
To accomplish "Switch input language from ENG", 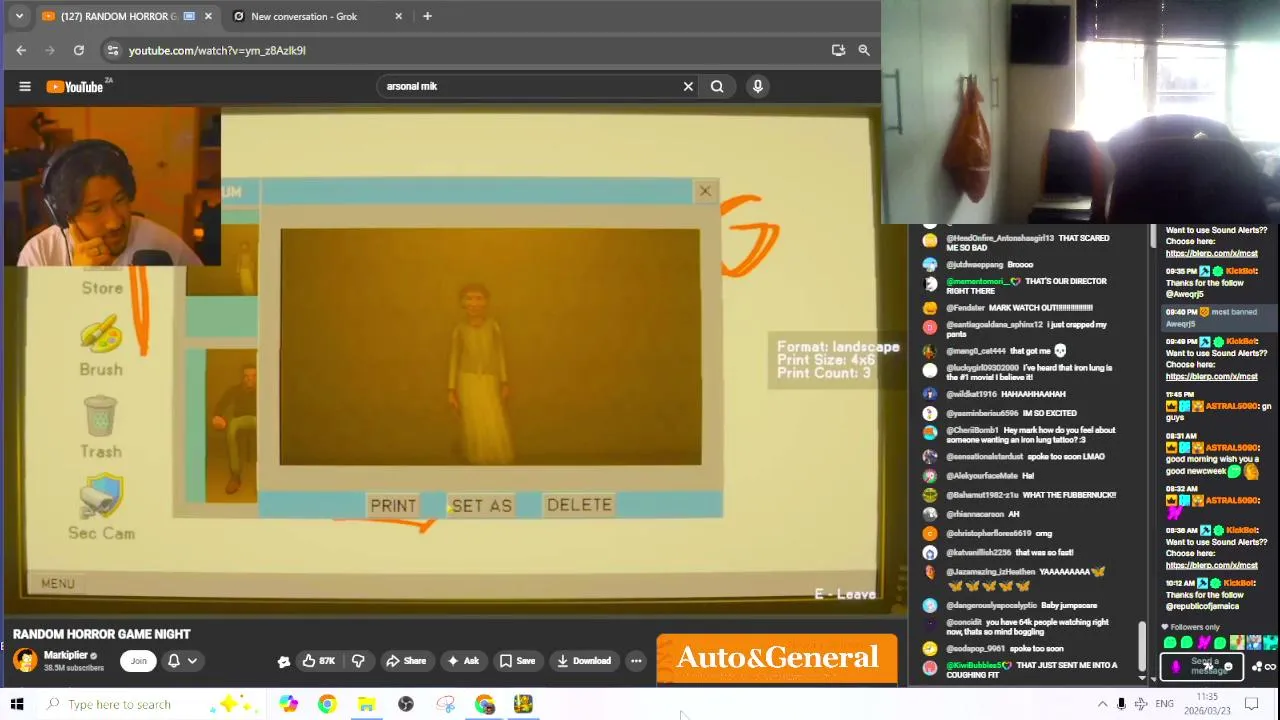I will tap(1164, 704).
